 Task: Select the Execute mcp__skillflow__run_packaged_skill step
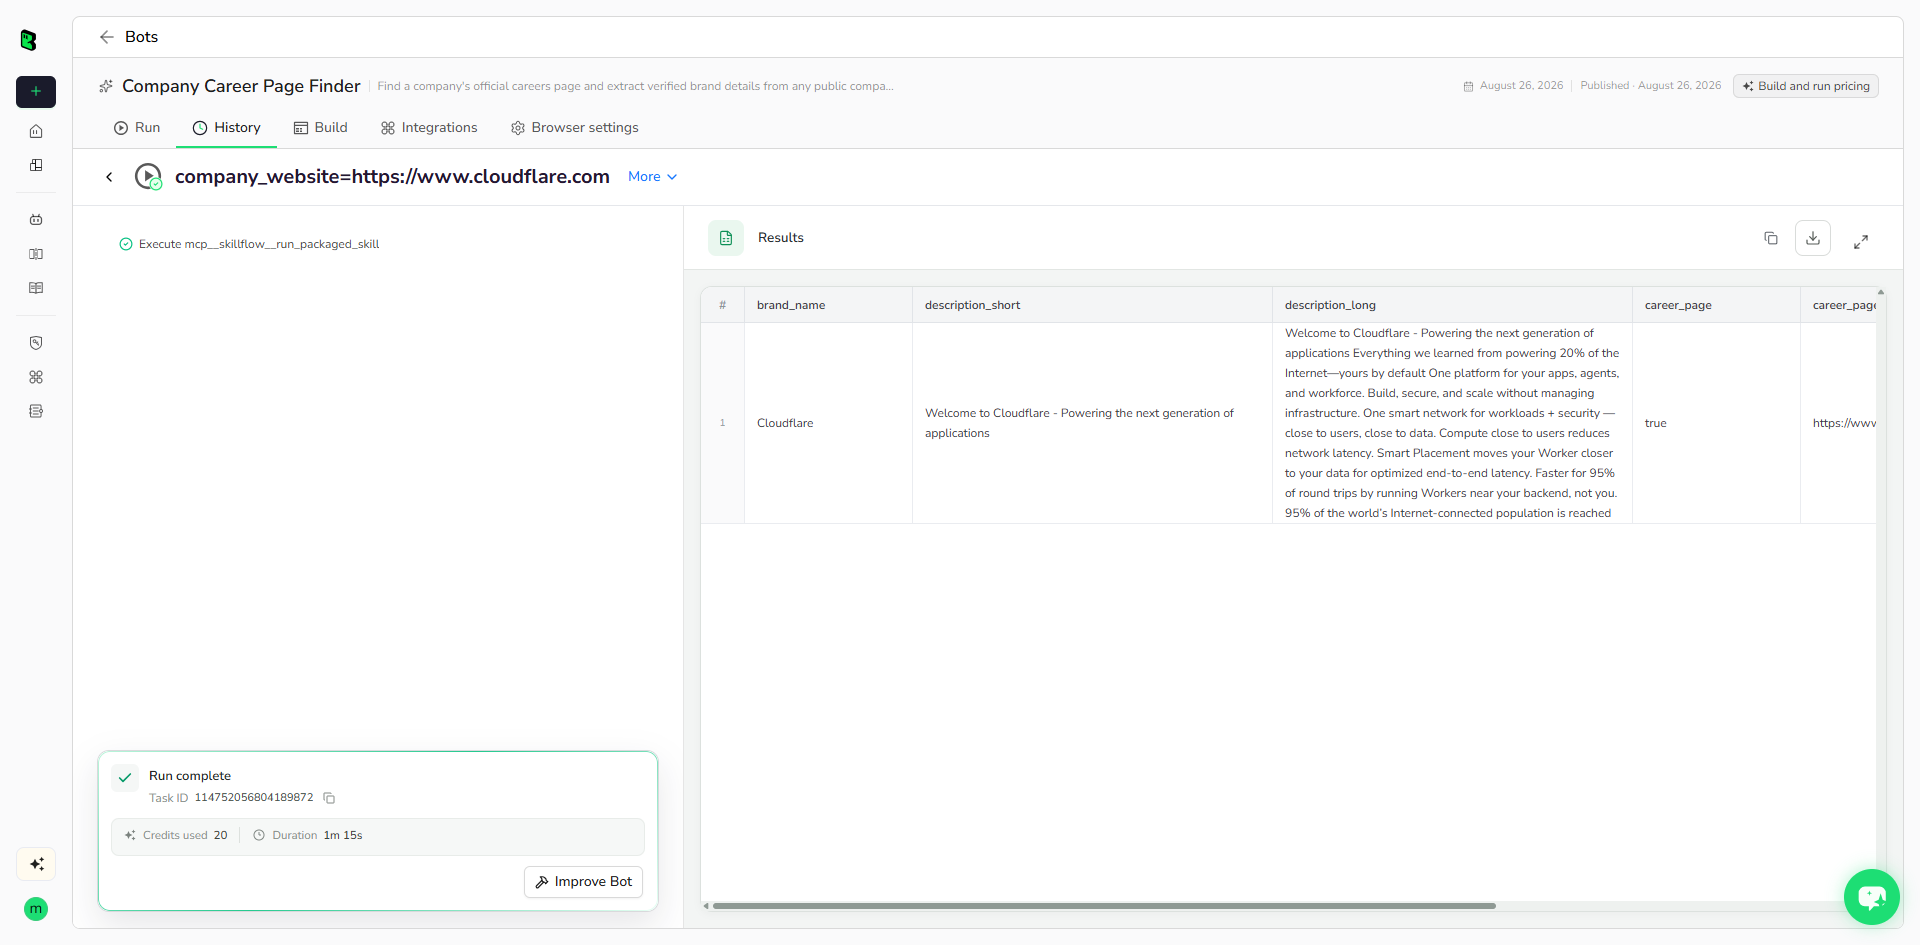coord(249,244)
